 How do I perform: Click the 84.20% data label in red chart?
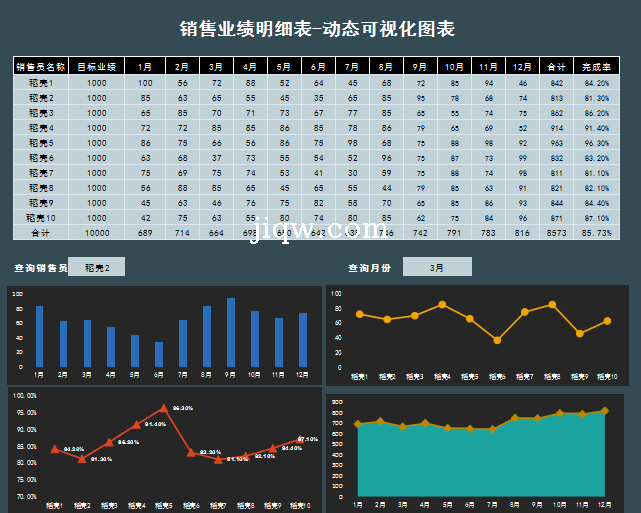73,450
